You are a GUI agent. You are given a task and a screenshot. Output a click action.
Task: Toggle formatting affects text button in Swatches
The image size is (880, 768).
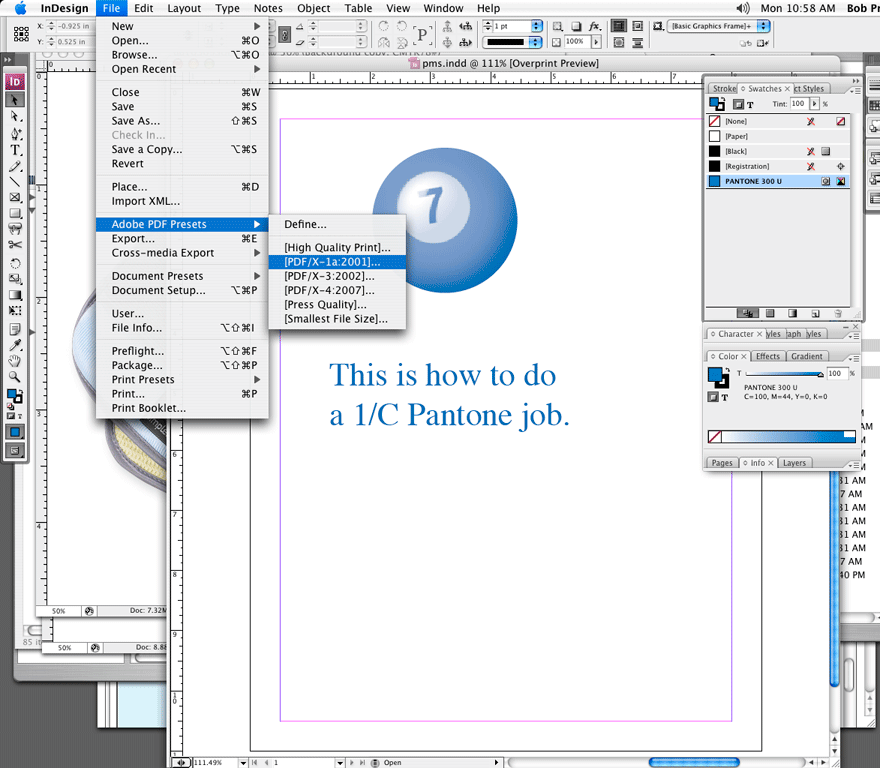click(750, 104)
